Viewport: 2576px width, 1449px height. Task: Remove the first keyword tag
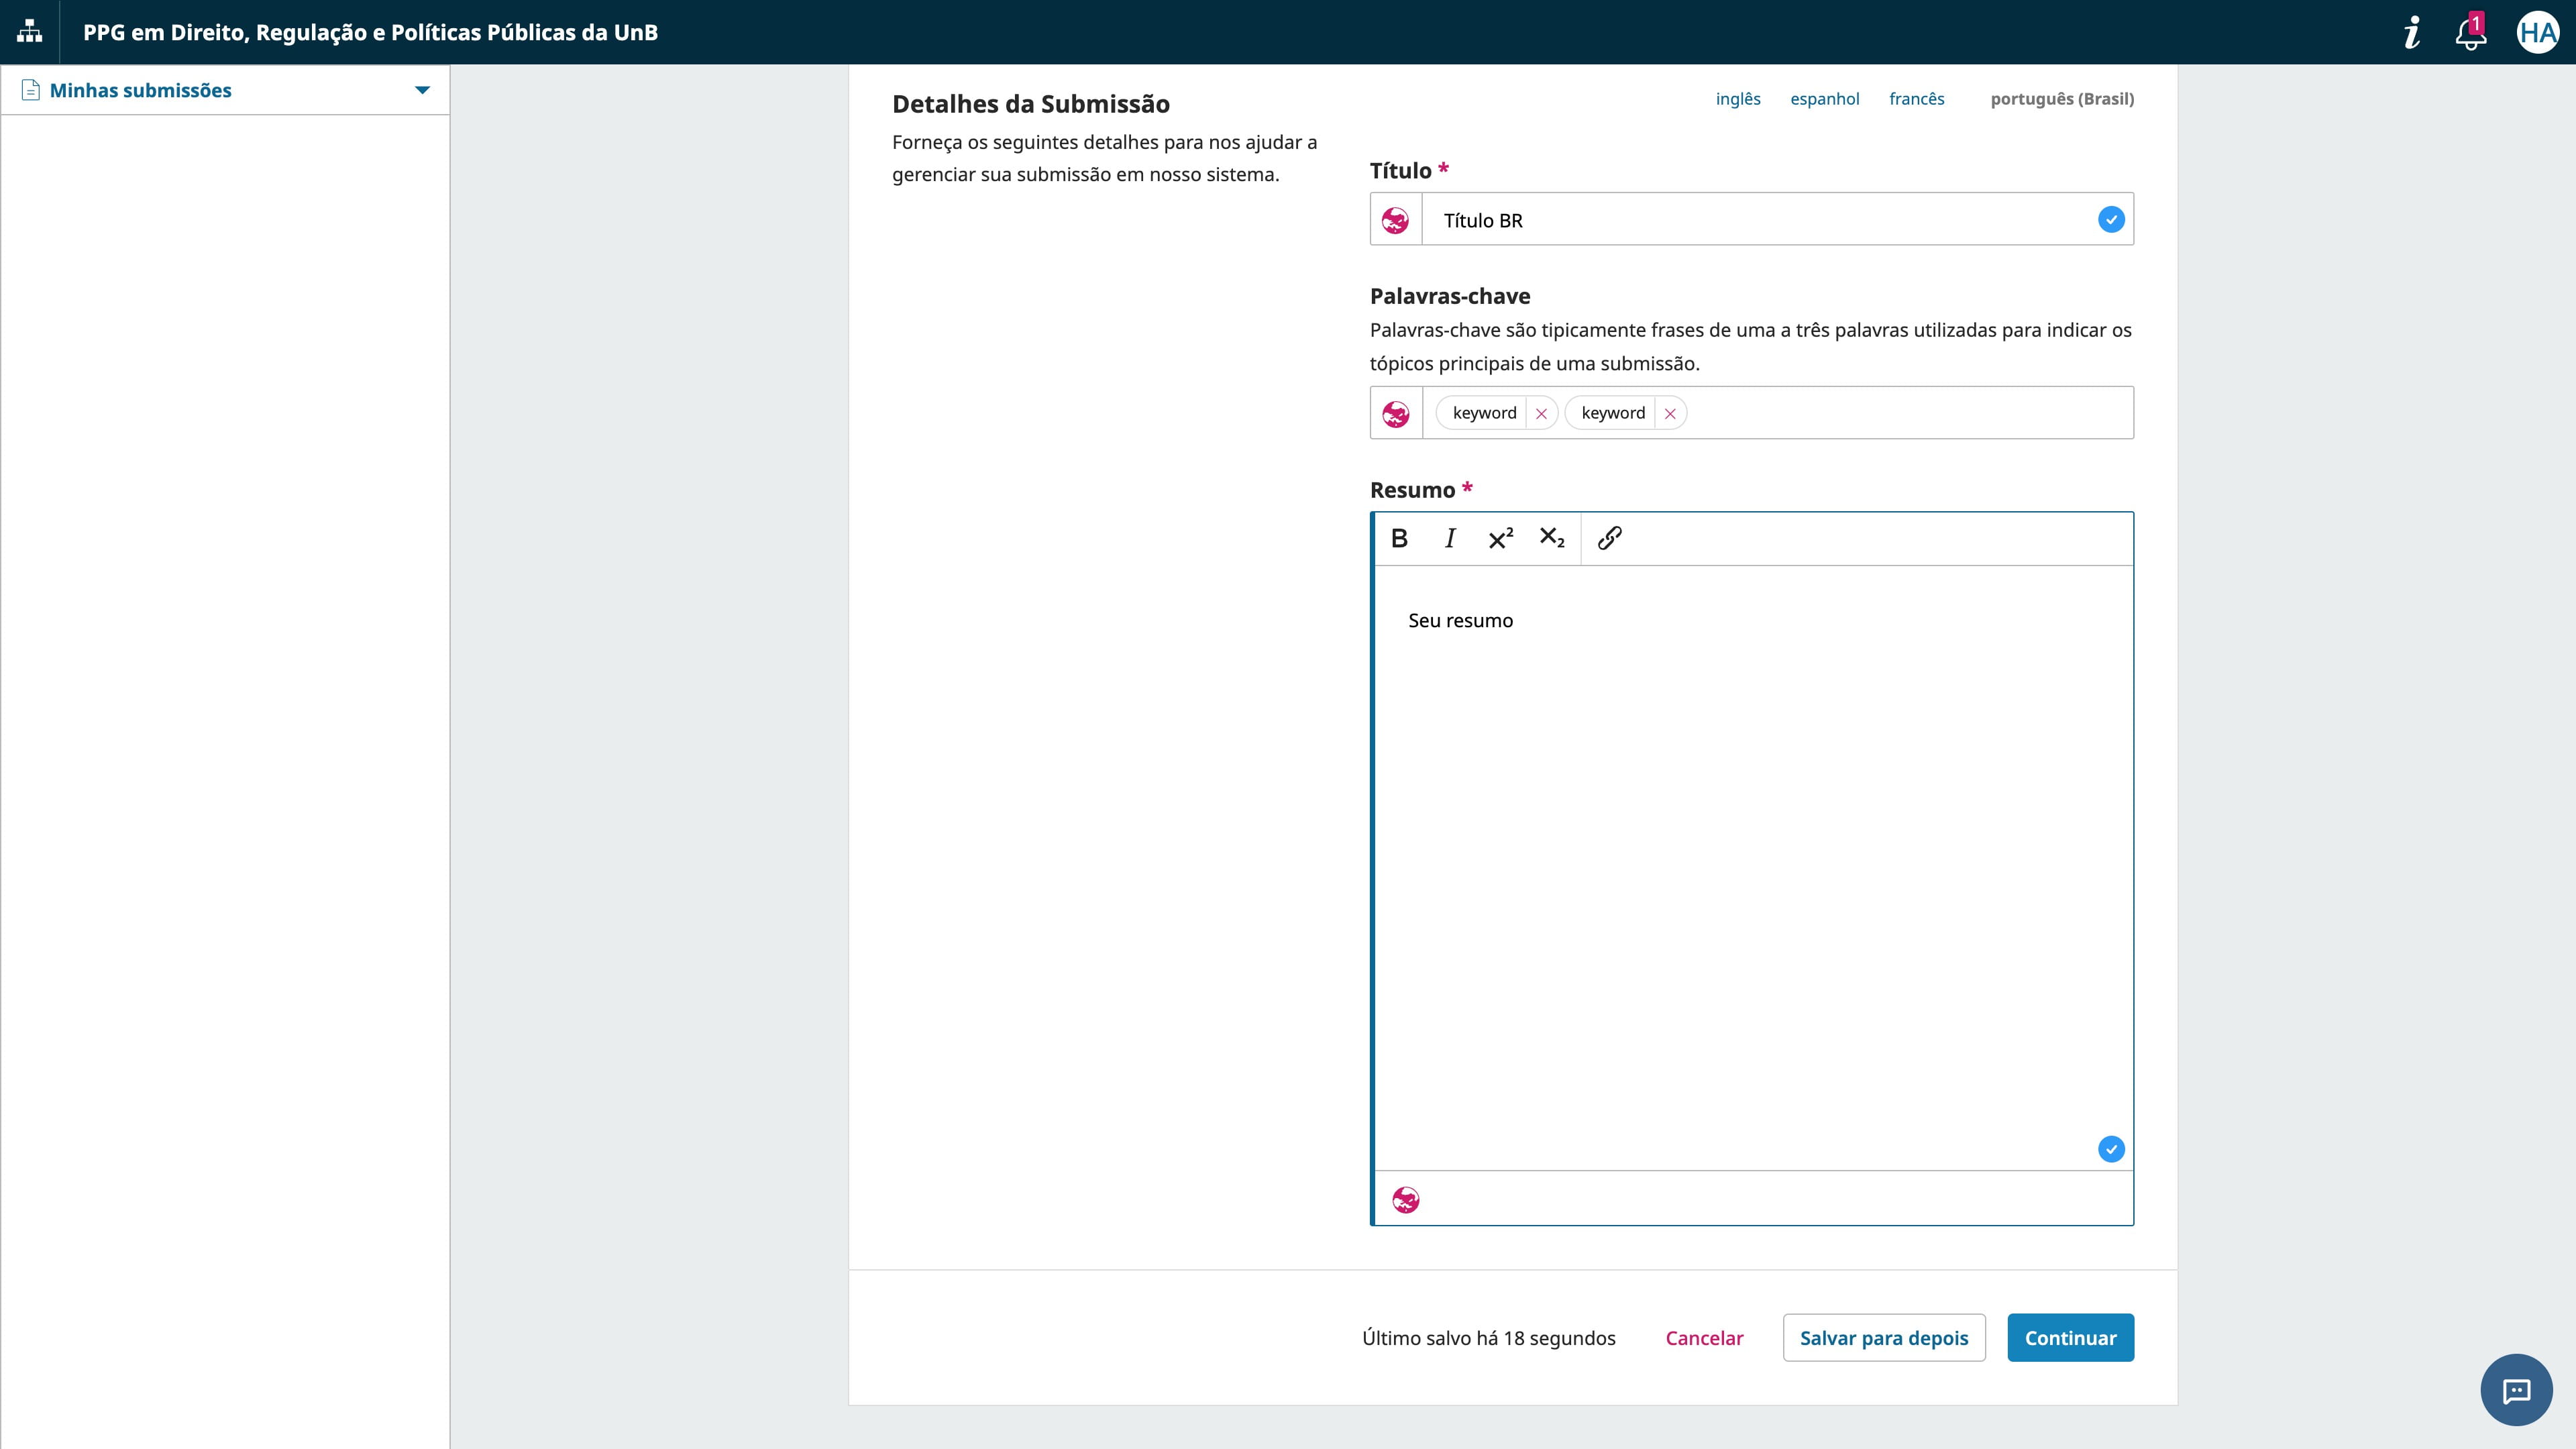coord(1541,414)
